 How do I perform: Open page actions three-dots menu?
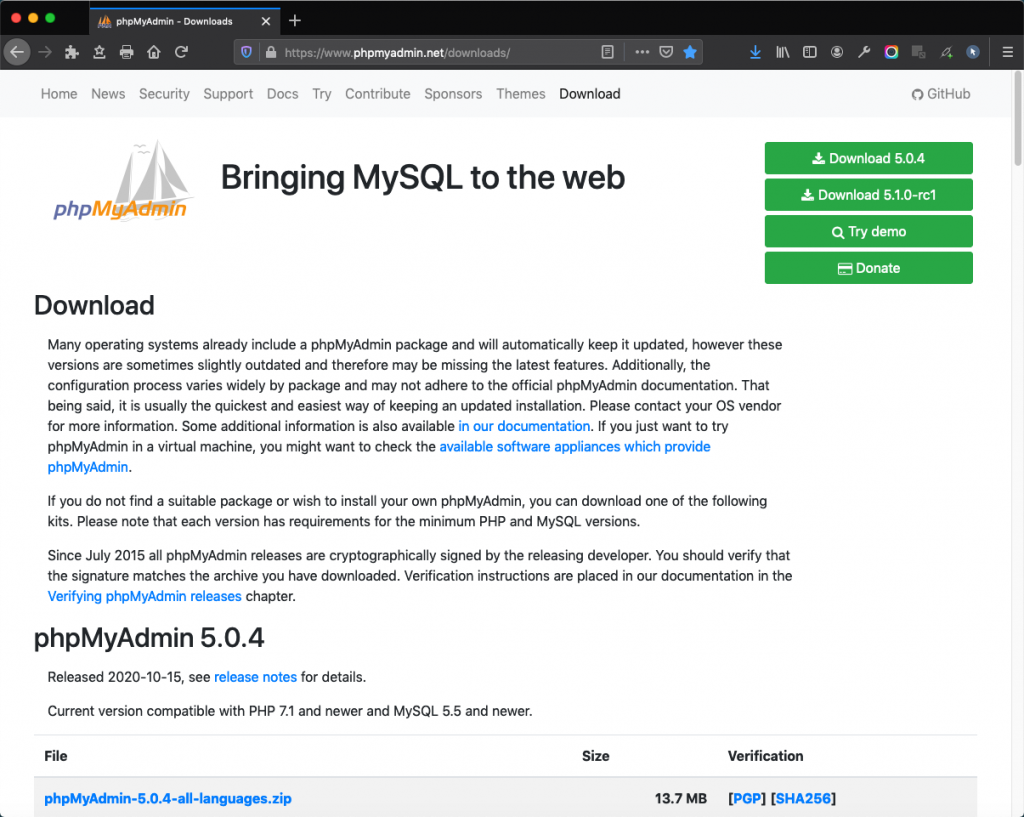click(x=642, y=52)
